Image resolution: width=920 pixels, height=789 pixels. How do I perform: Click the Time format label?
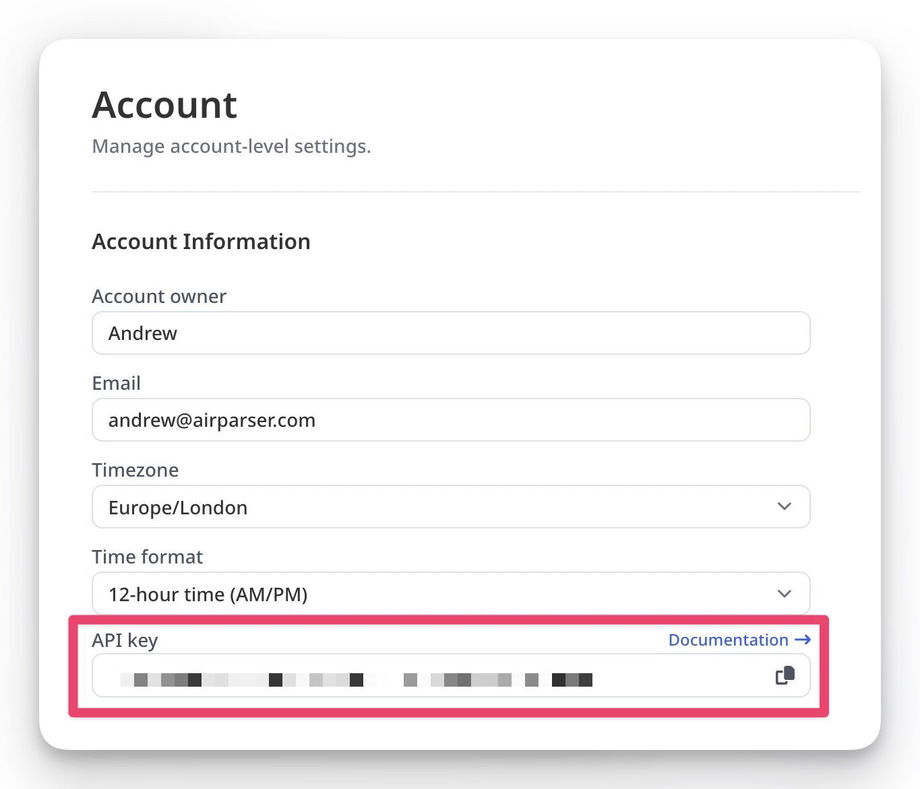pos(147,557)
